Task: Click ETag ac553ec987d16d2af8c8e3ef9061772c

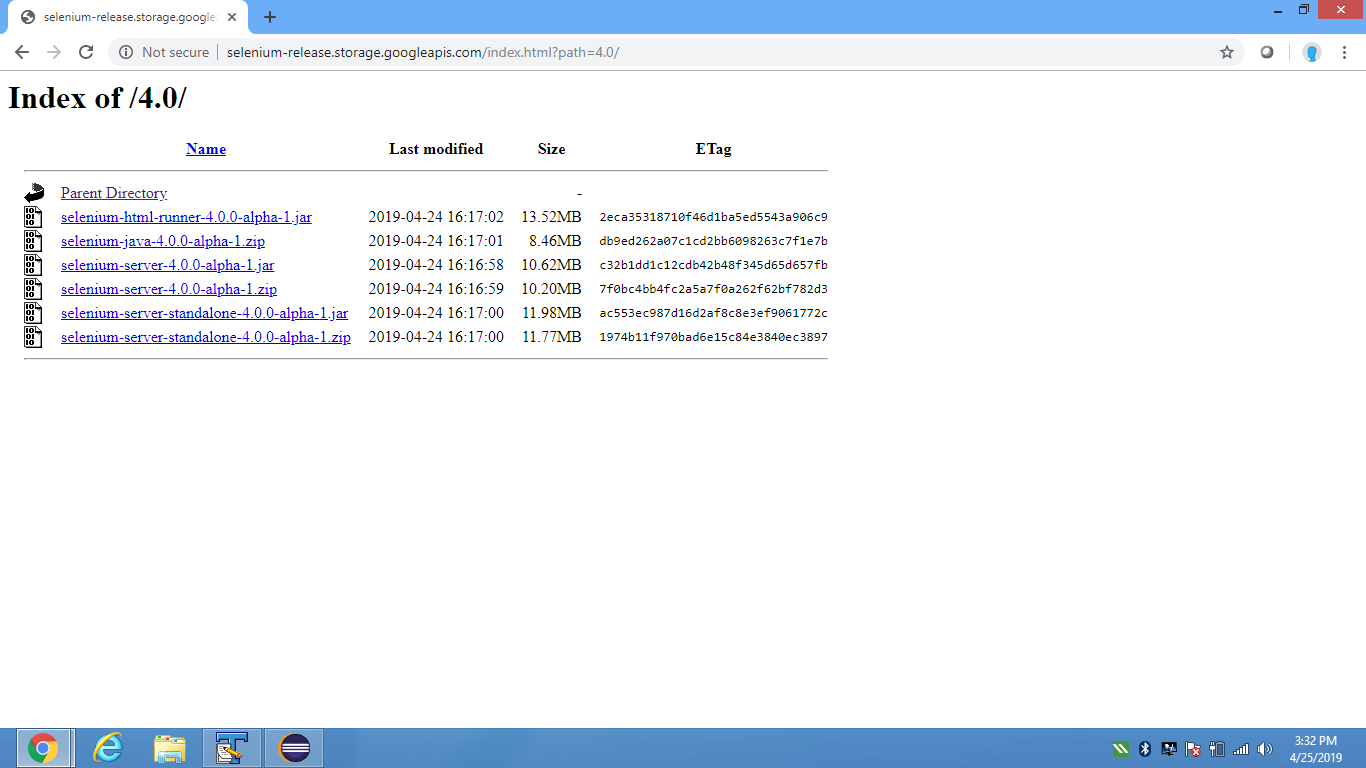Action: 714,313
